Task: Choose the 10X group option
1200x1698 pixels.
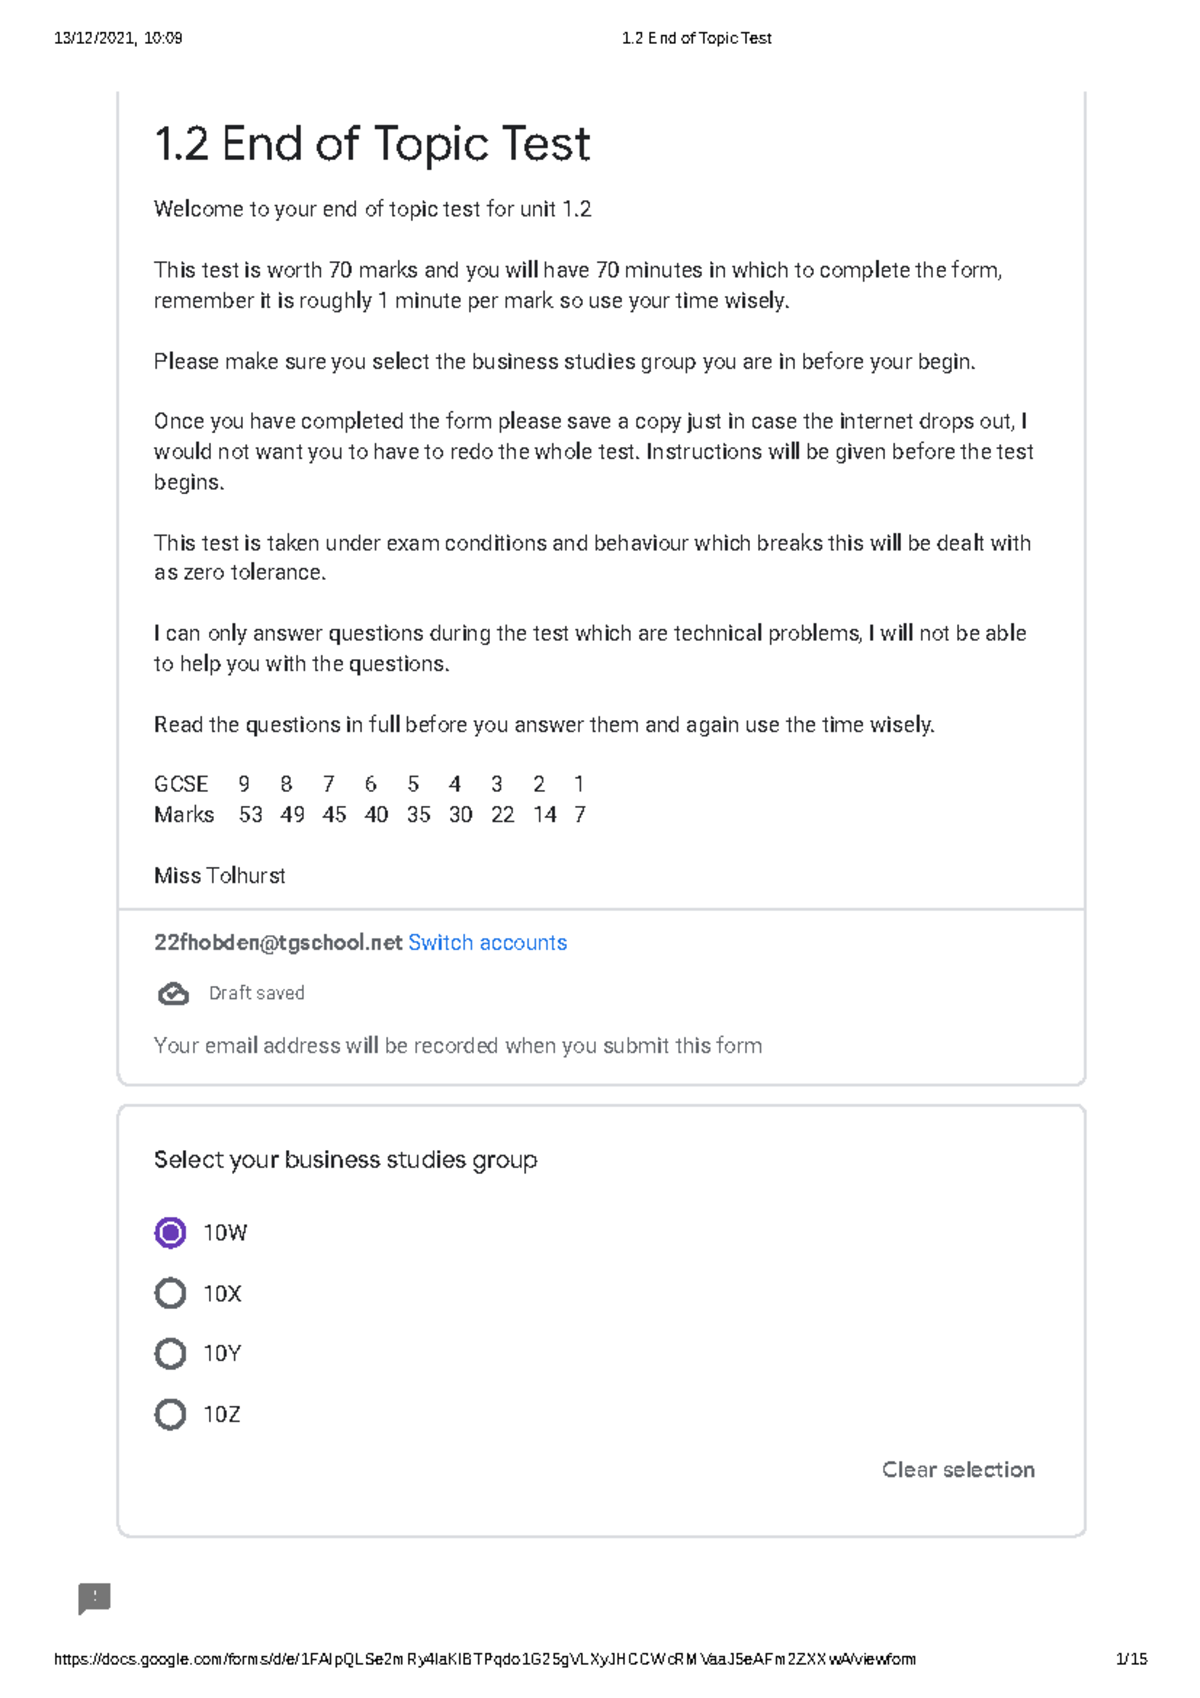Action: 171,1293
